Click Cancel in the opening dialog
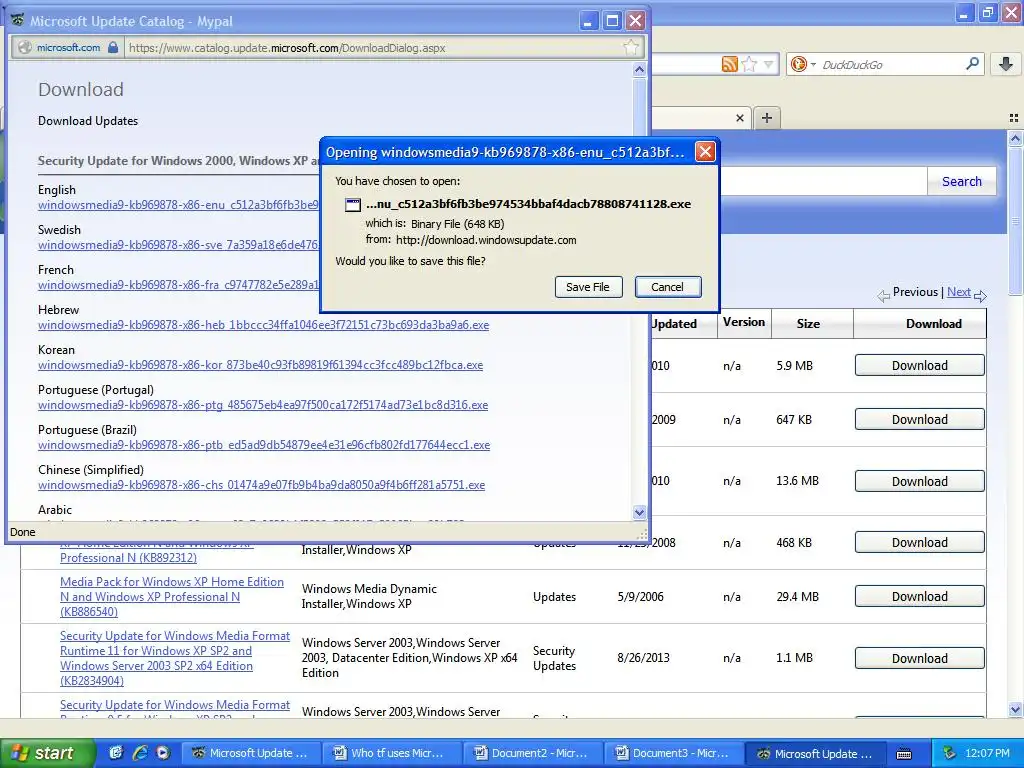Viewport: 1024px width, 768px height. 667,287
